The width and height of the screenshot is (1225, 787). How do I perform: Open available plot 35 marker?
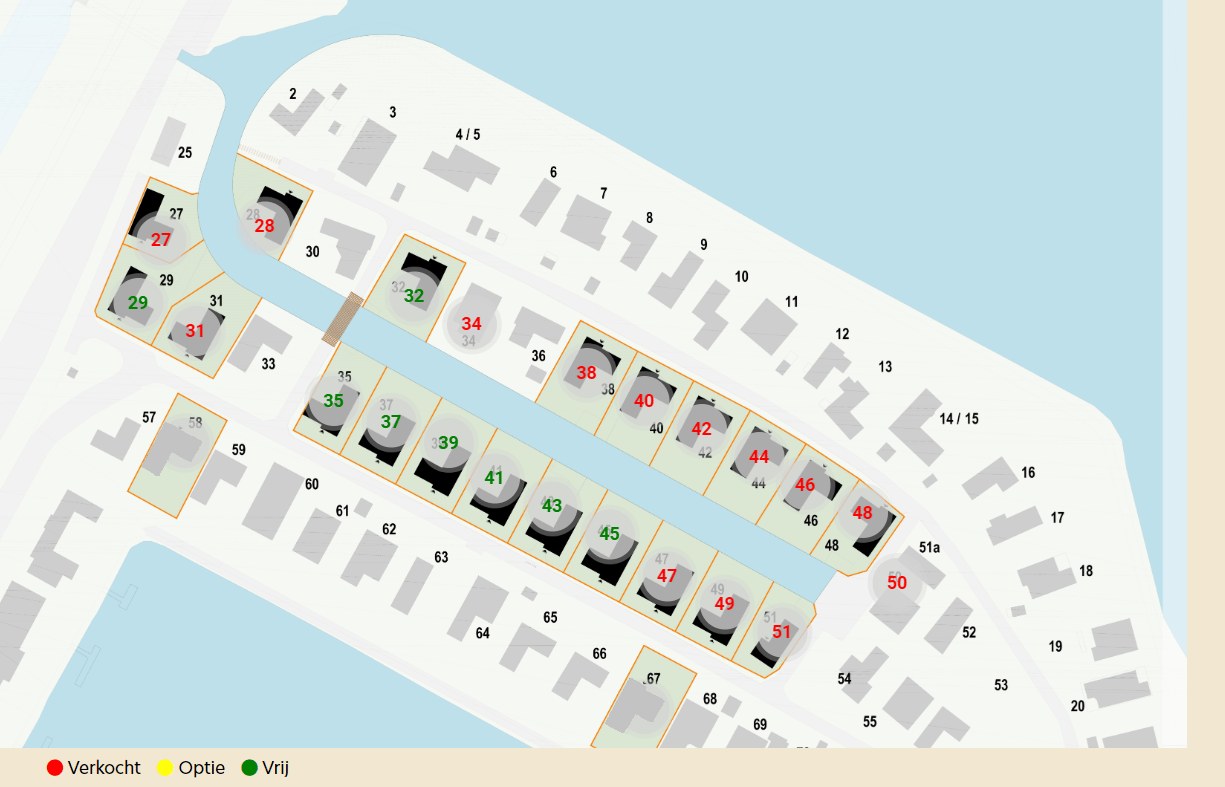pyautogui.click(x=334, y=401)
